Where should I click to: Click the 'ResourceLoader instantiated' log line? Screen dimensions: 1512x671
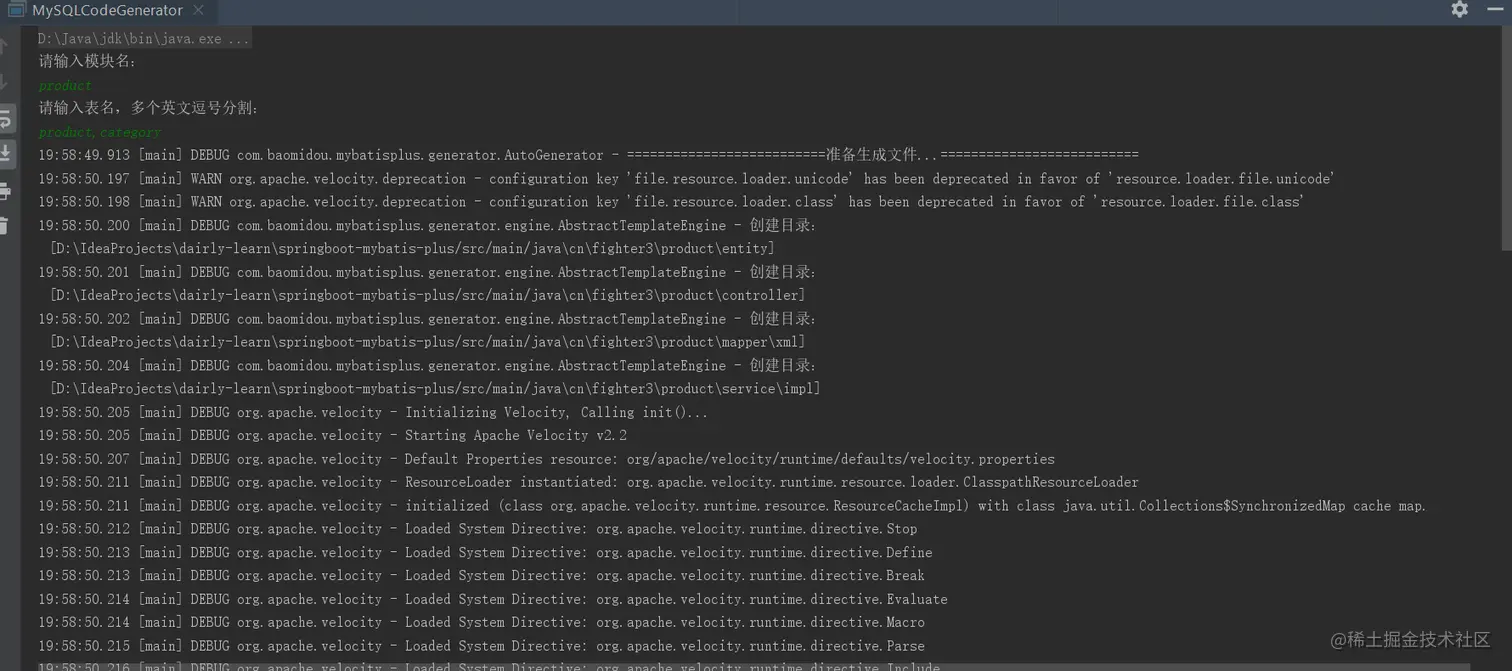[x=588, y=482]
